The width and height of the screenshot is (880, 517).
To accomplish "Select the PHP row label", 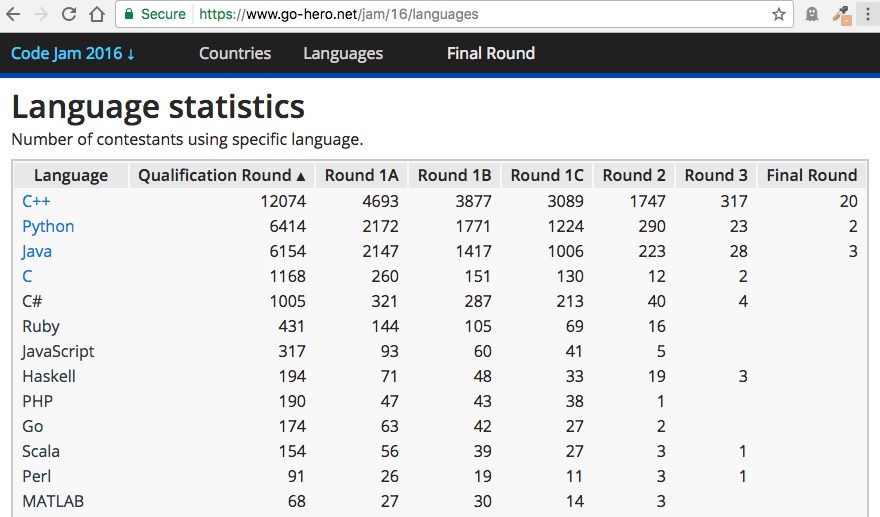I will coord(38,401).
